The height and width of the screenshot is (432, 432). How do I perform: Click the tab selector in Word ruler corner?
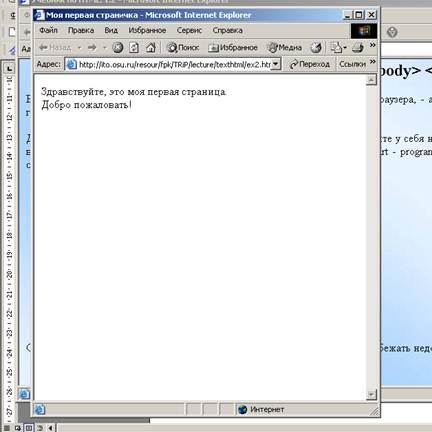[x=9, y=69]
